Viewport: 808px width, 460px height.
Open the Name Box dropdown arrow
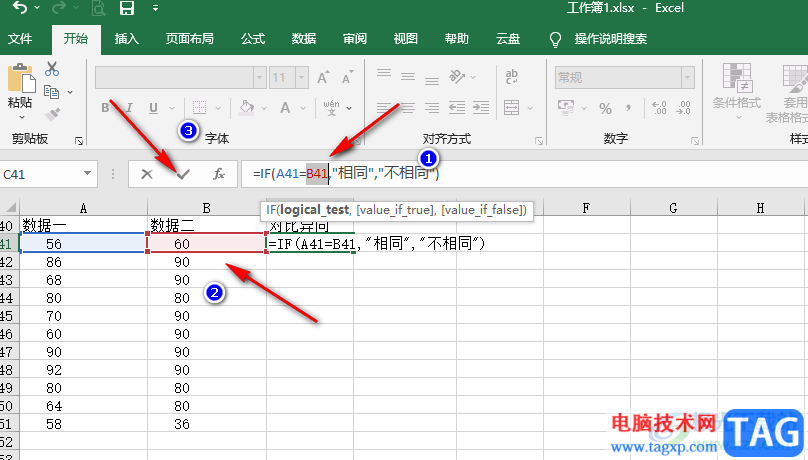click(87, 174)
